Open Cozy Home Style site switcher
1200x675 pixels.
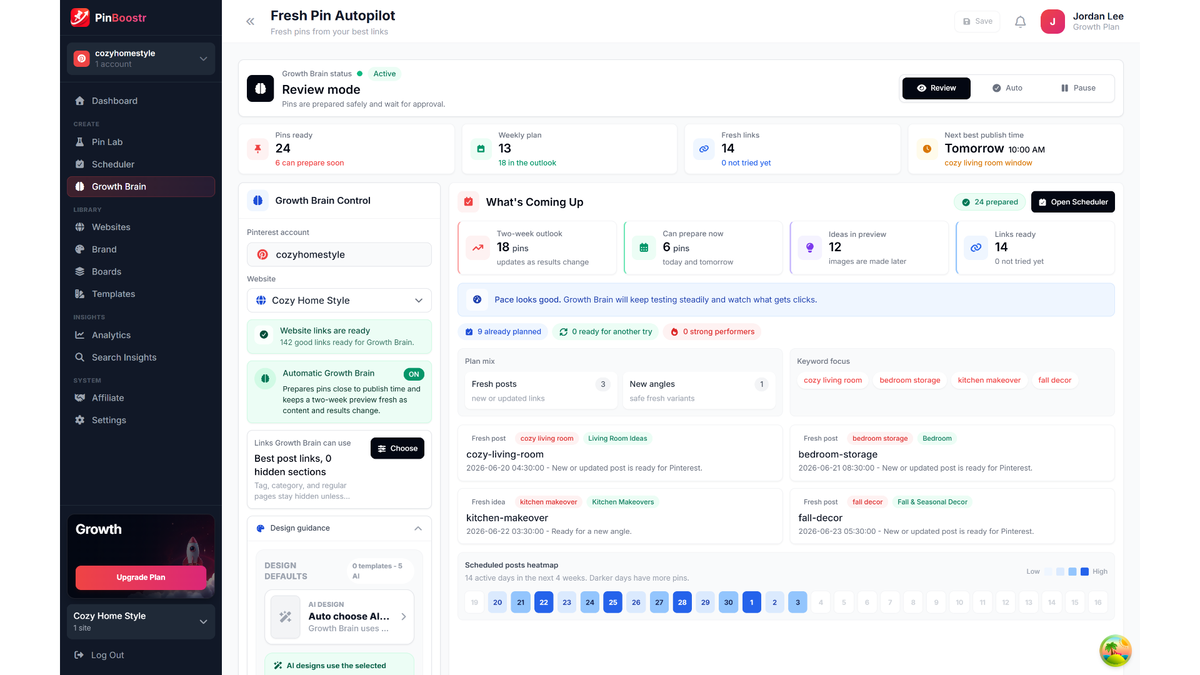141,621
